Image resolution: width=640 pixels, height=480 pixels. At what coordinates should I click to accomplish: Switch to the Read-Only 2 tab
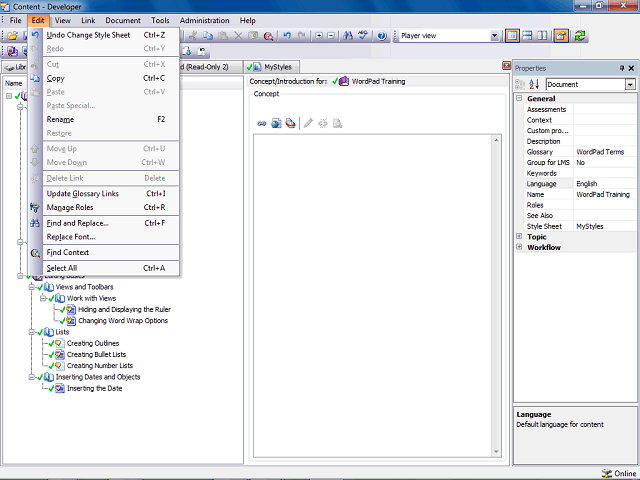coord(210,67)
